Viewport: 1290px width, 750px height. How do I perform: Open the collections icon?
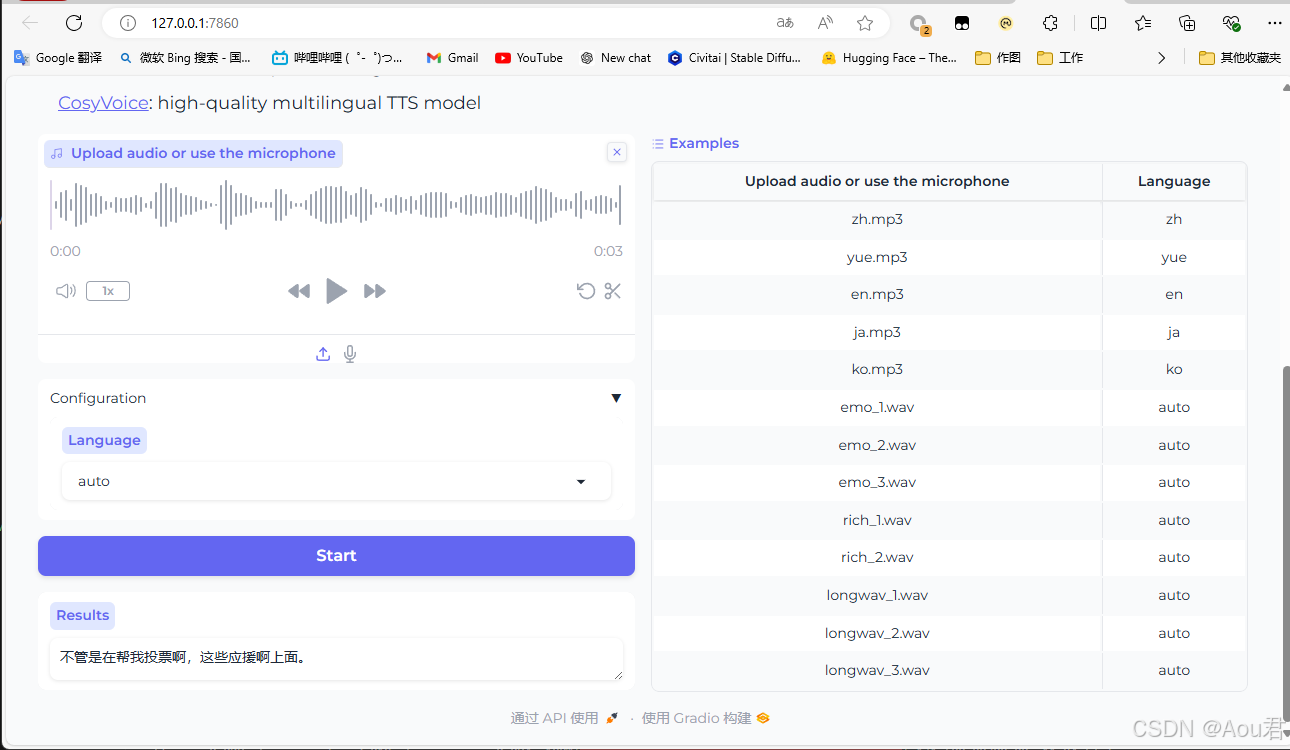pyautogui.click(x=1187, y=22)
